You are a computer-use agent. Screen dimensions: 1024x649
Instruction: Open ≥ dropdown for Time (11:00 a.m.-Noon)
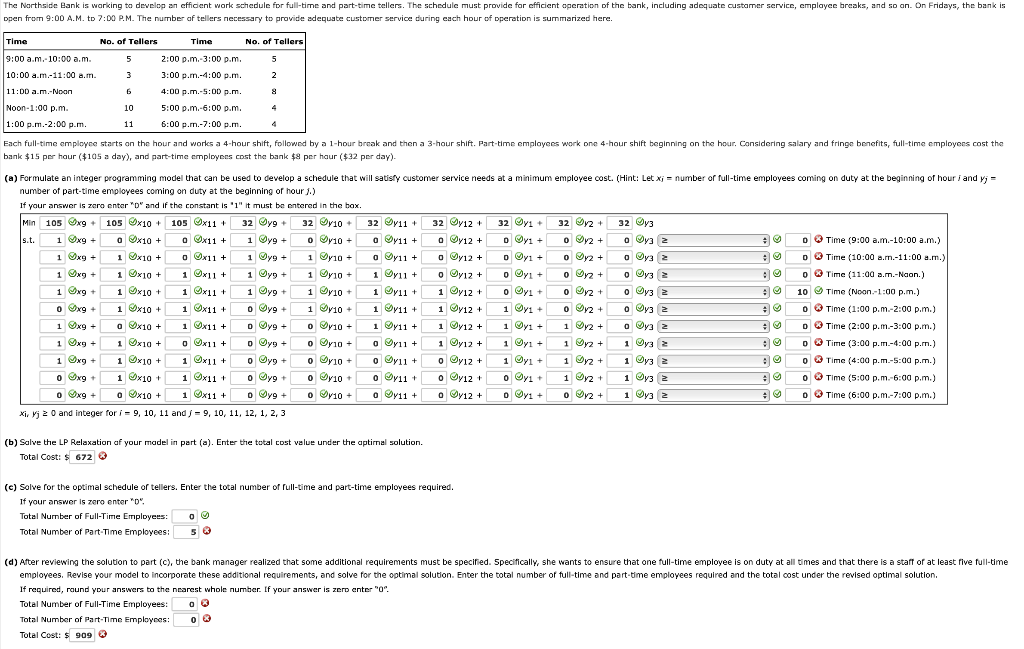pyautogui.click(x=713, y=275)
